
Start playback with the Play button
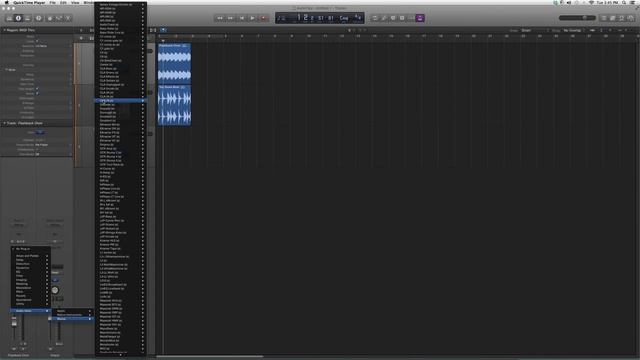pos(253,18)
